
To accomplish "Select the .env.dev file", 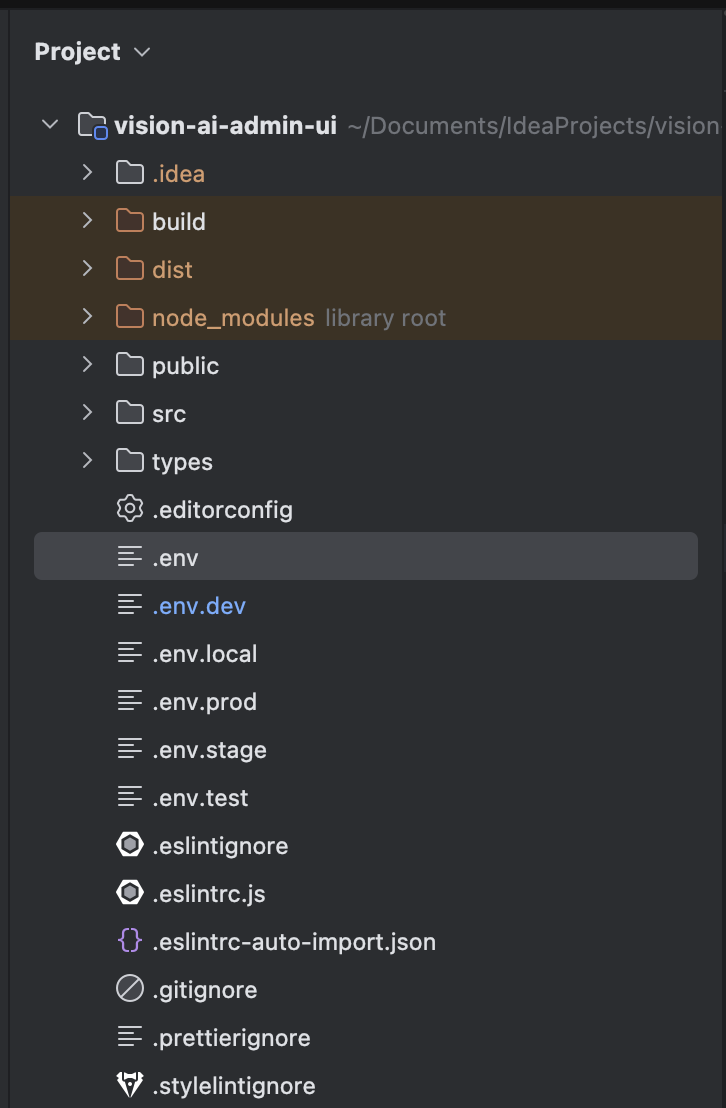I will point(199,606).
